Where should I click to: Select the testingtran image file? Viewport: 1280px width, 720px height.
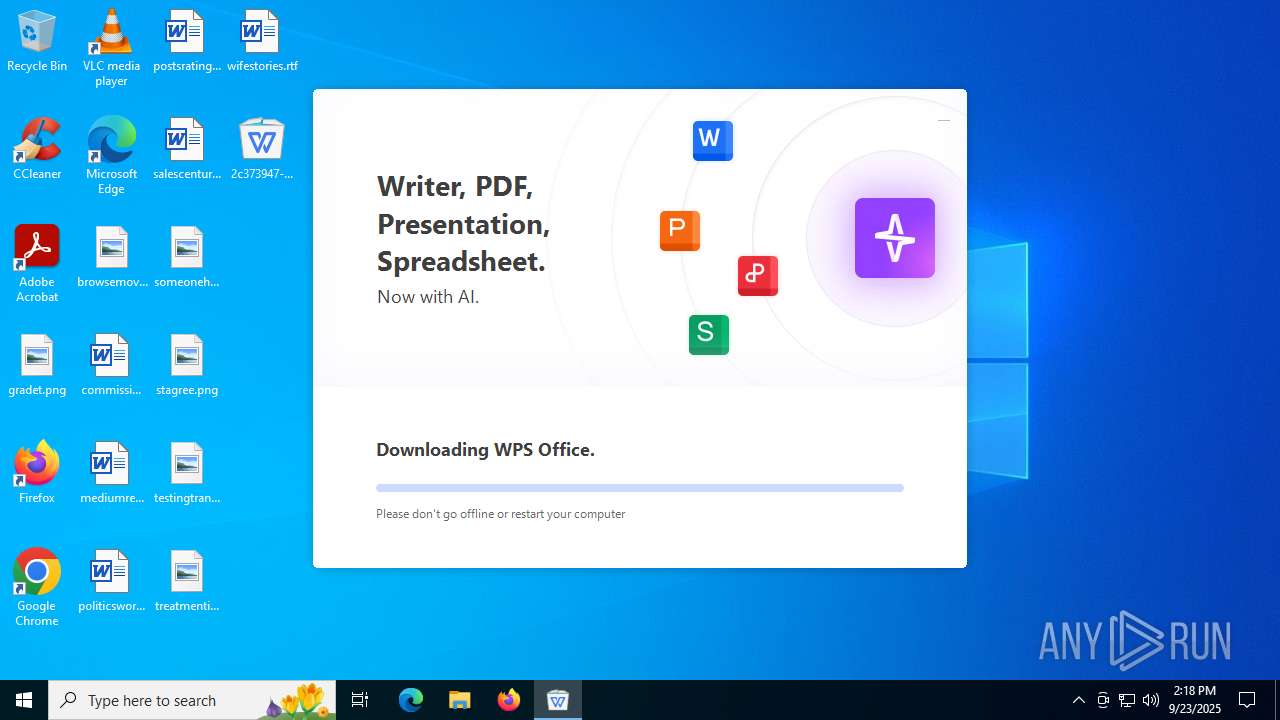[x=186, y=474]
